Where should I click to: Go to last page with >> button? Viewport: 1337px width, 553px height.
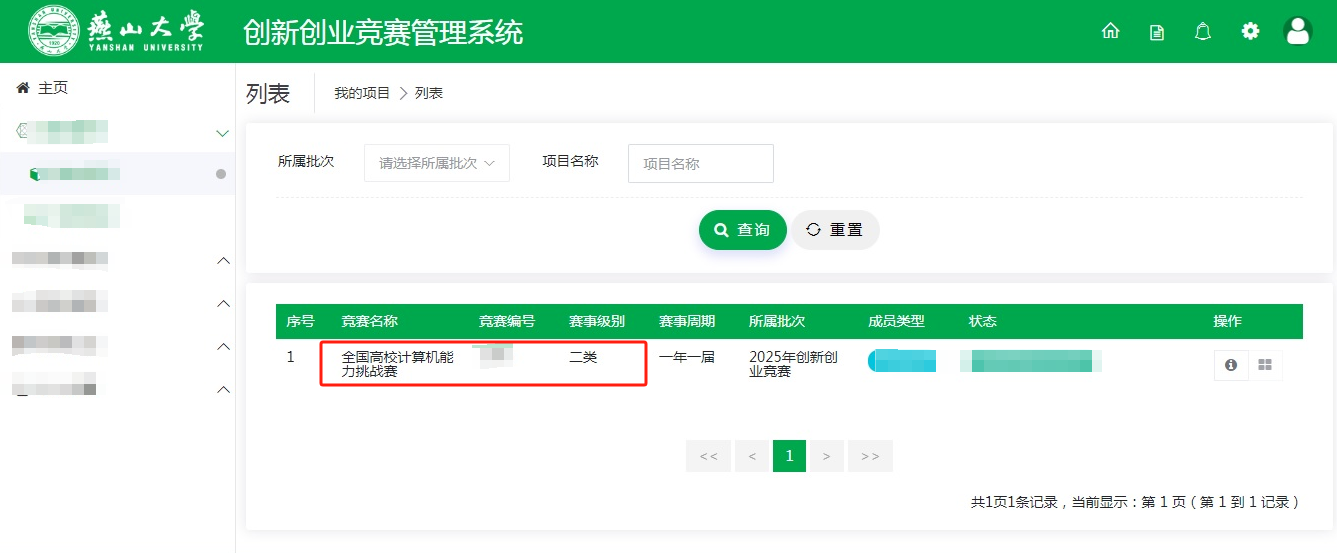coord(870,456)
